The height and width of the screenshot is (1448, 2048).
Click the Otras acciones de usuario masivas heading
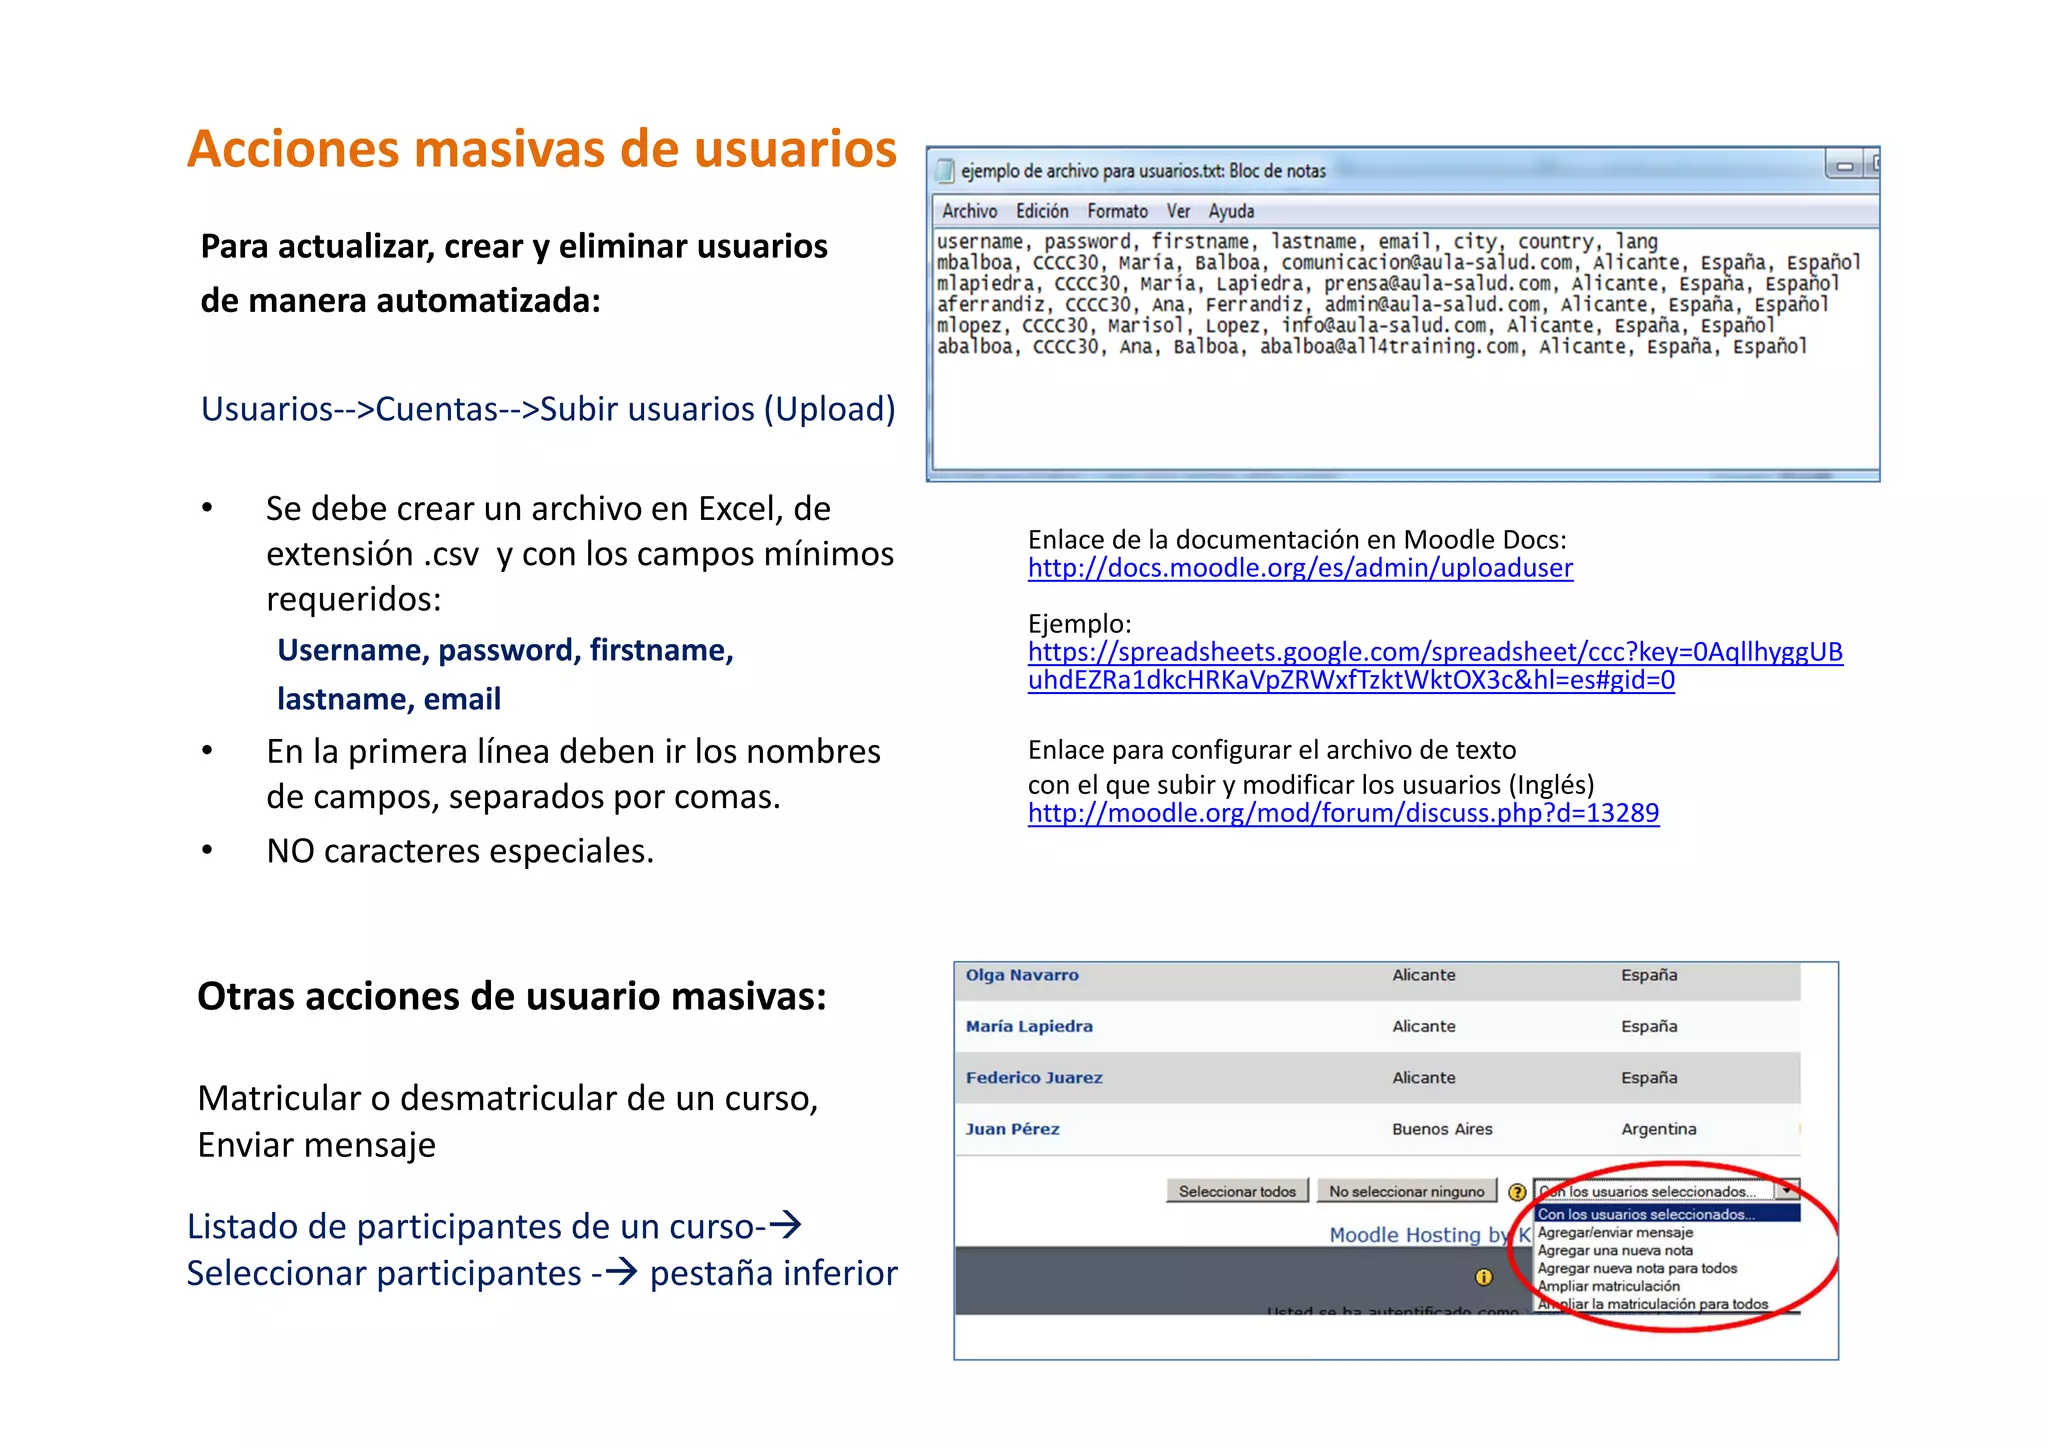[512, 996]
